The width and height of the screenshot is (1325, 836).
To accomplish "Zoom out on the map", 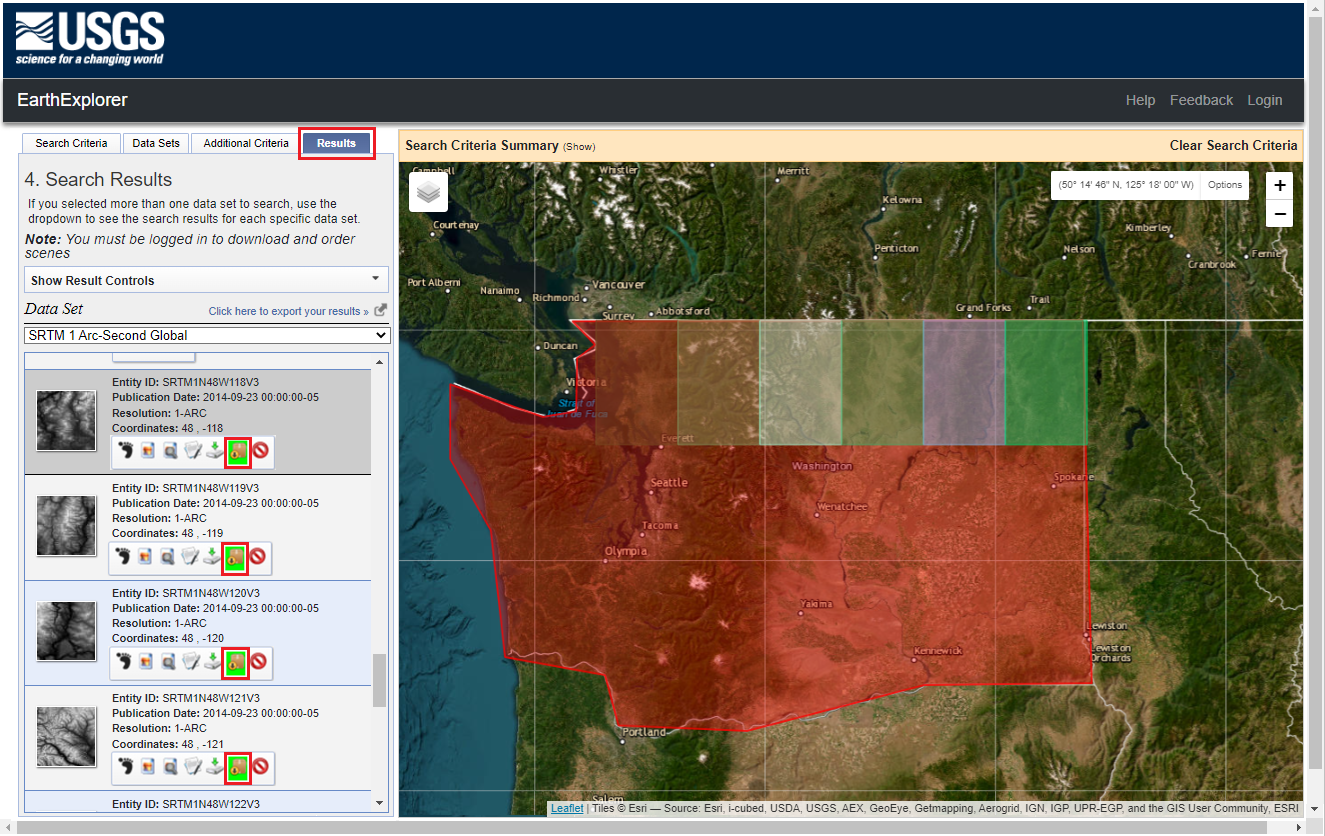I will [1280, 213].
